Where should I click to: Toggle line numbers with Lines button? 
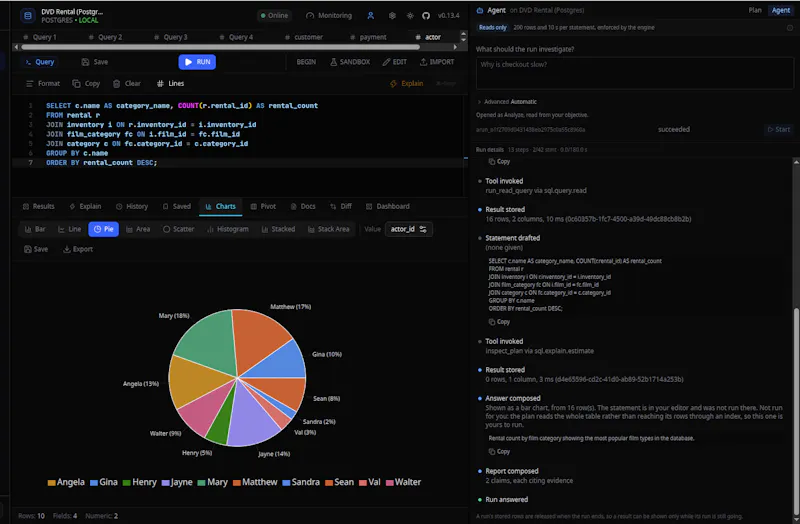170,83
